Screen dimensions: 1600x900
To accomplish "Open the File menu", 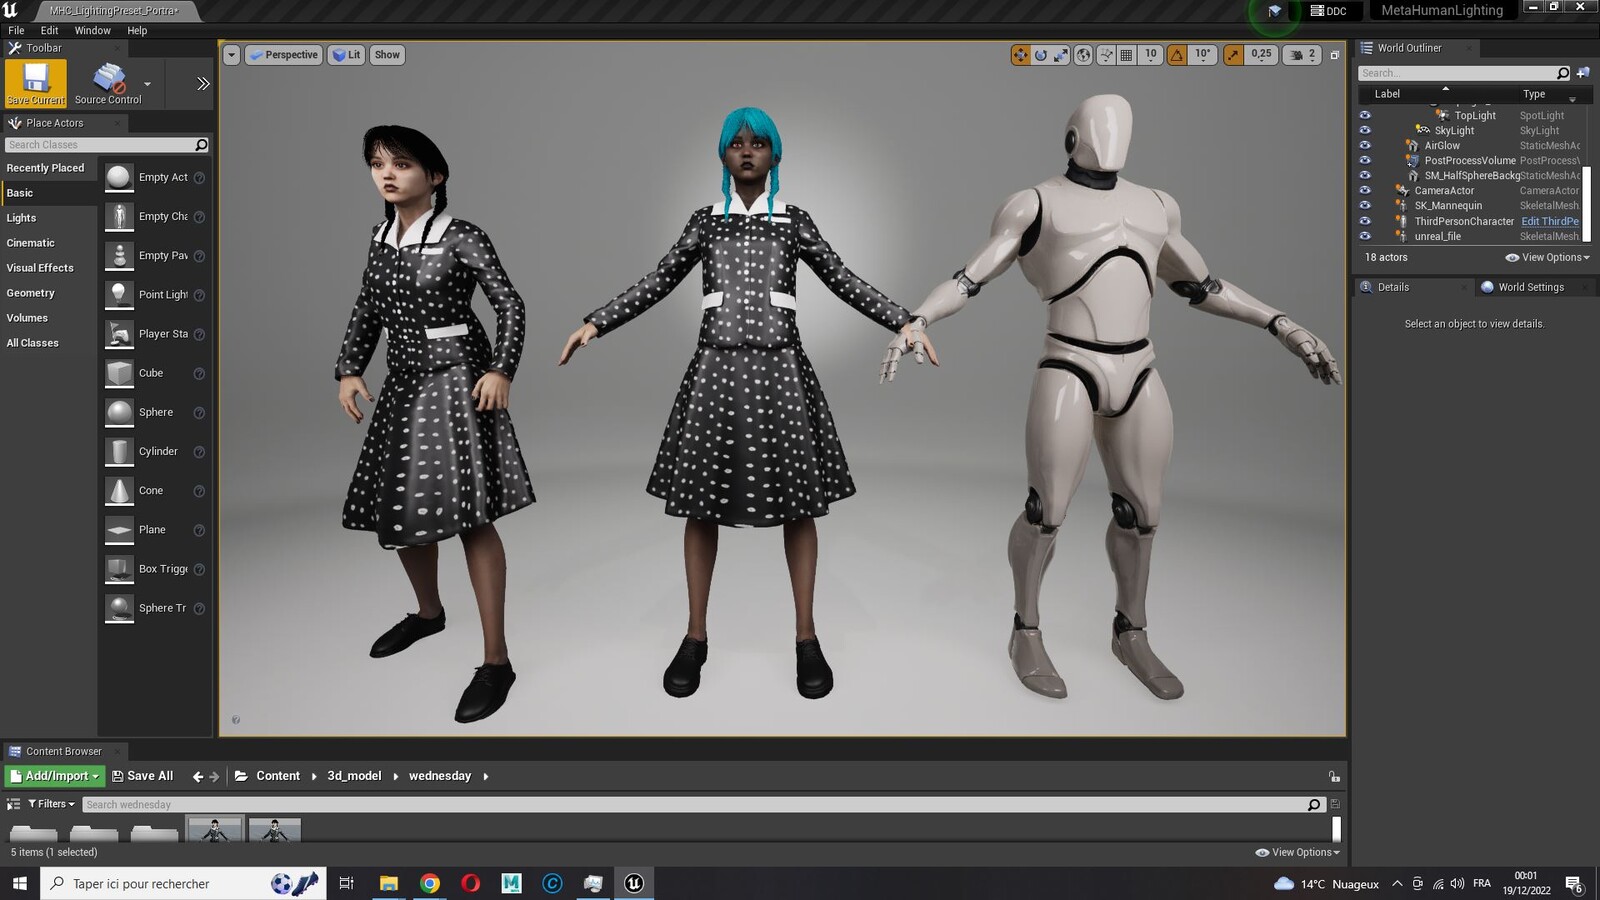I will pos(16,30).
